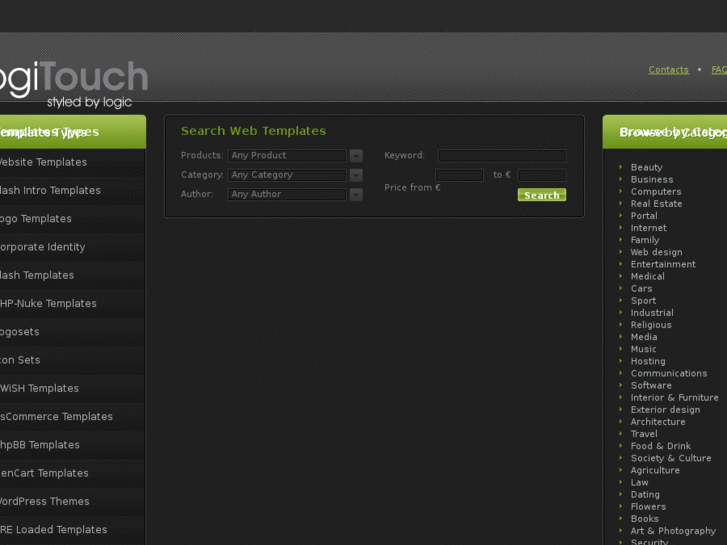This screenshot has height=545, width=727.
Task: Open Website Templates in sidebar
Action: [72, 162]
